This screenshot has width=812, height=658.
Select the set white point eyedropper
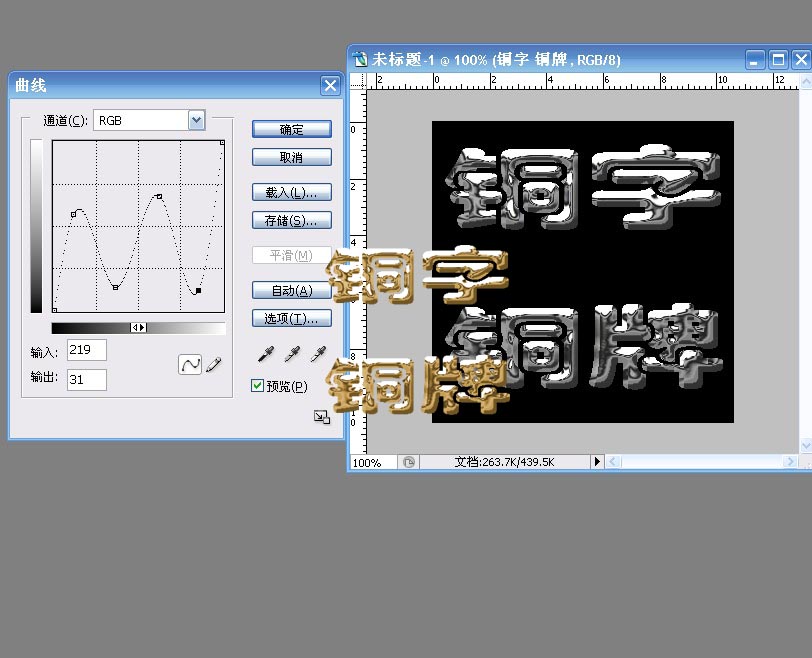[x=319, y=353]
